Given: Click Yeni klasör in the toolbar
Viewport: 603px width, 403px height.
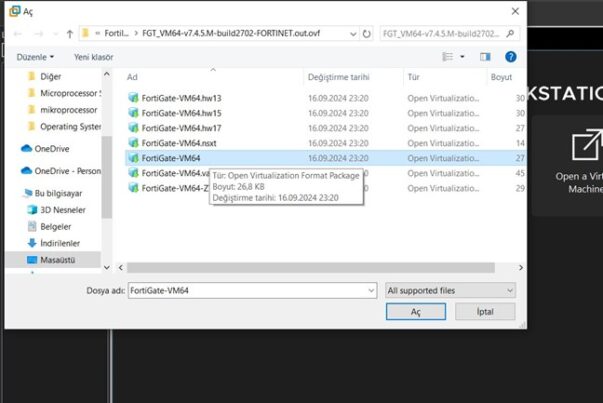Looking at the screenshot, I should [x=93, y=57].
